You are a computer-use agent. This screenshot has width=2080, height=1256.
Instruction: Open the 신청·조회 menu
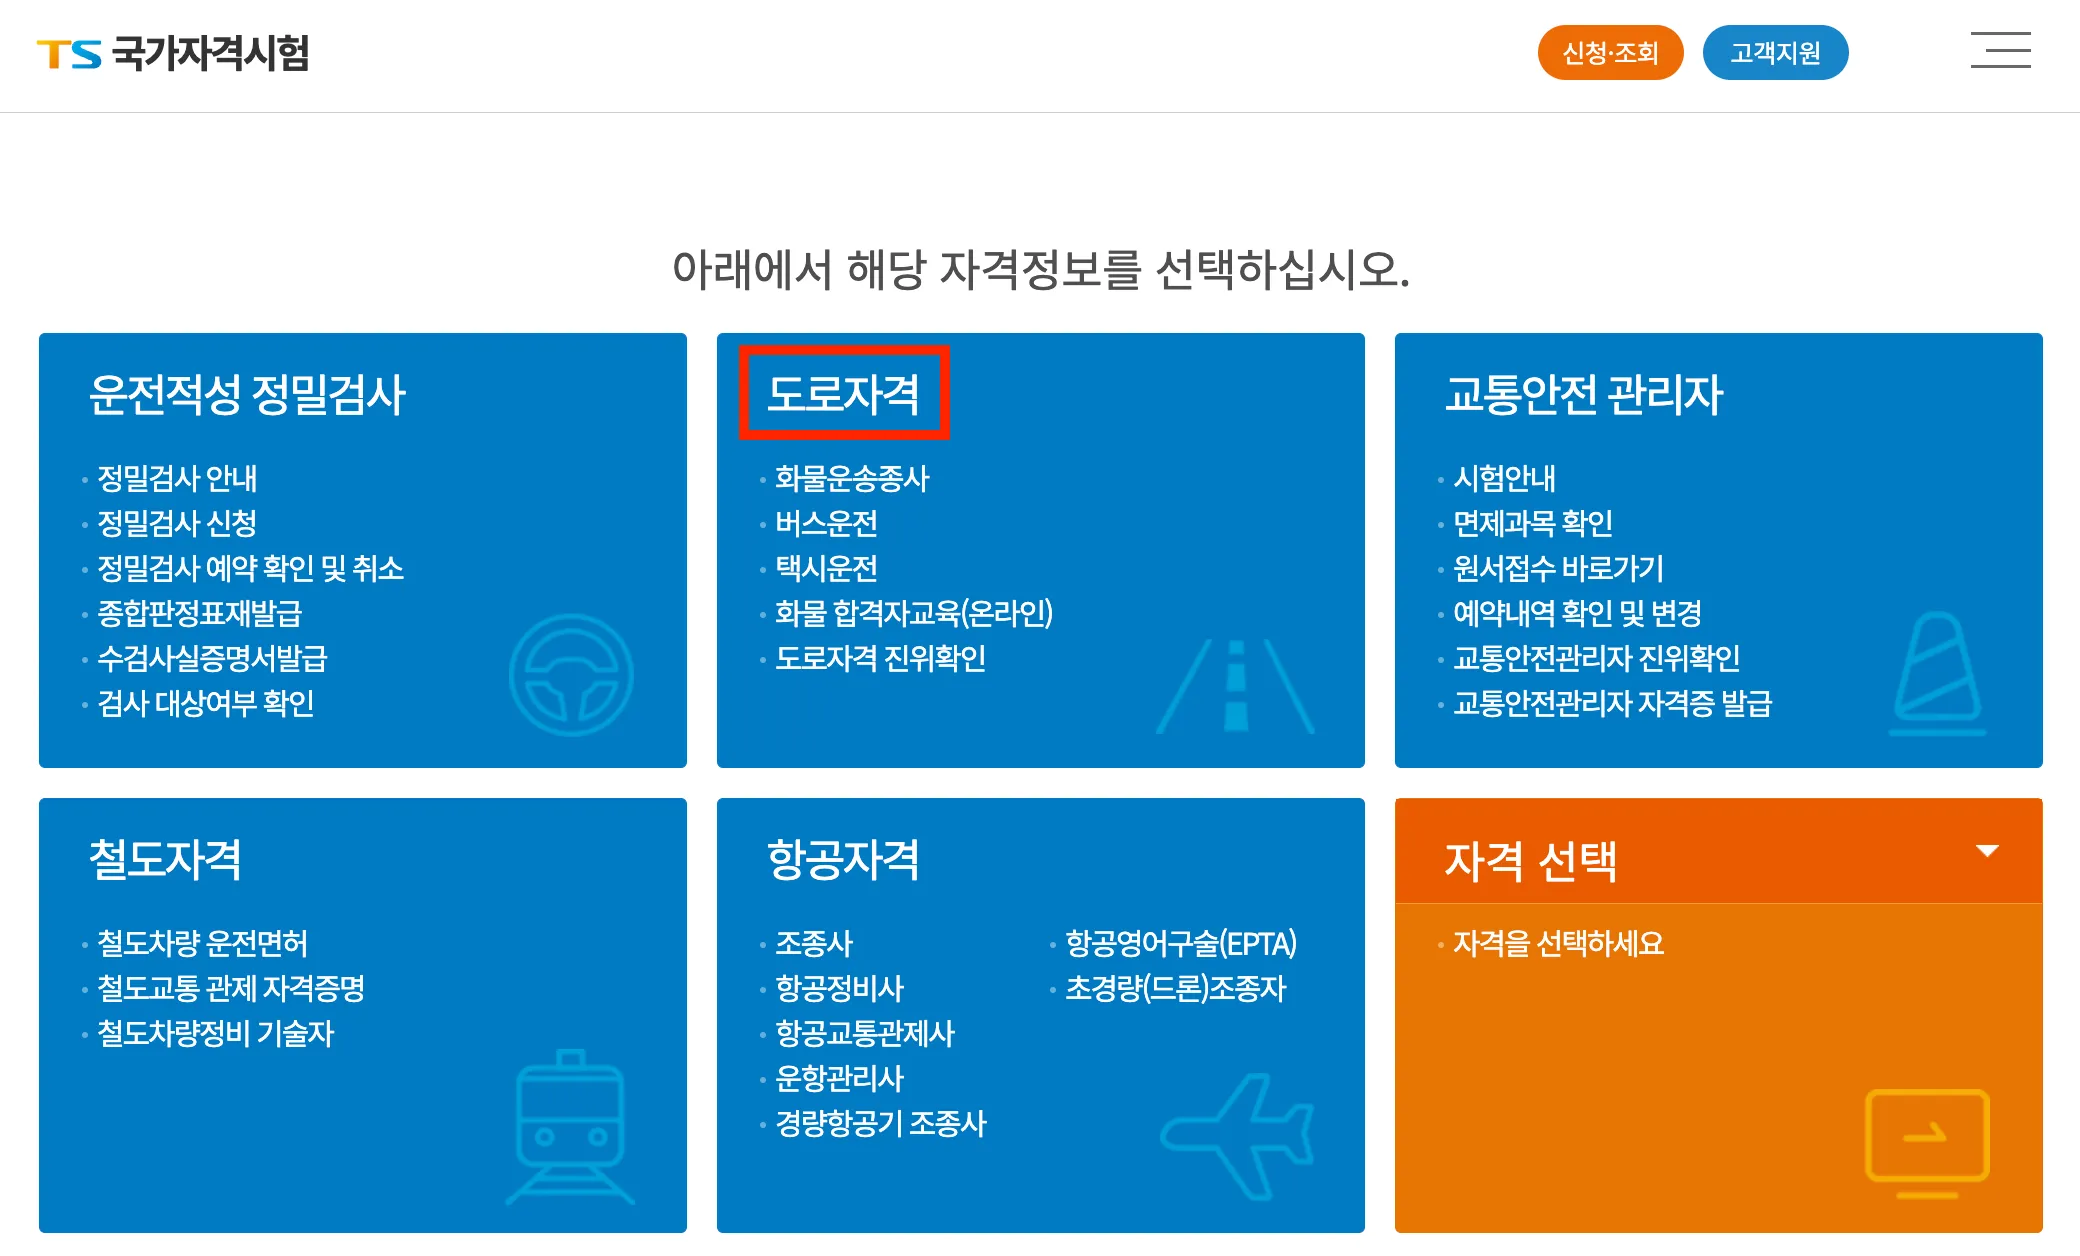1609,51
